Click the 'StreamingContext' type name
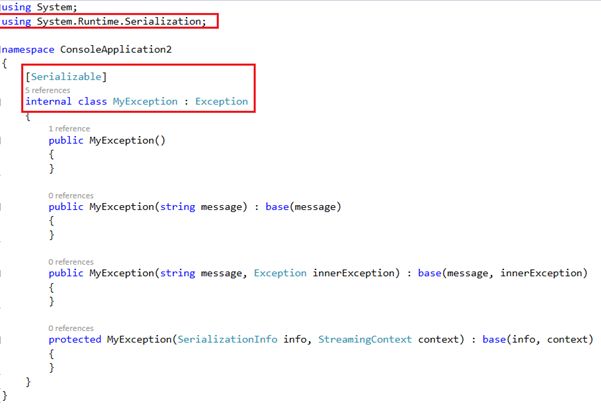The image size is (601, 411). pos(365,339)
